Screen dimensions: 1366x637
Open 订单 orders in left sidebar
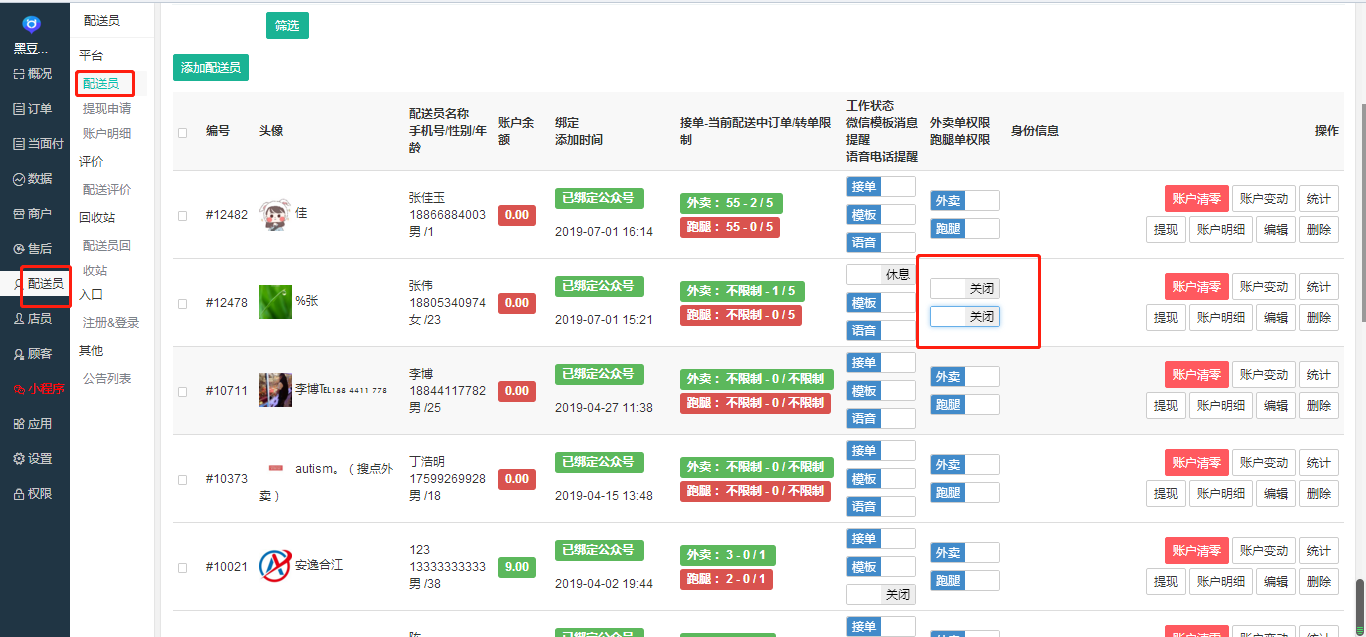[x=33, y=109]
